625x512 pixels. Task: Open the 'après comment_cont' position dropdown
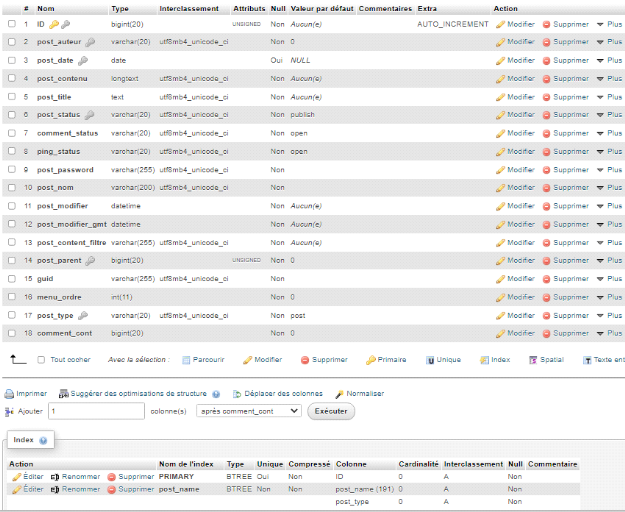(x=249, y=411)
